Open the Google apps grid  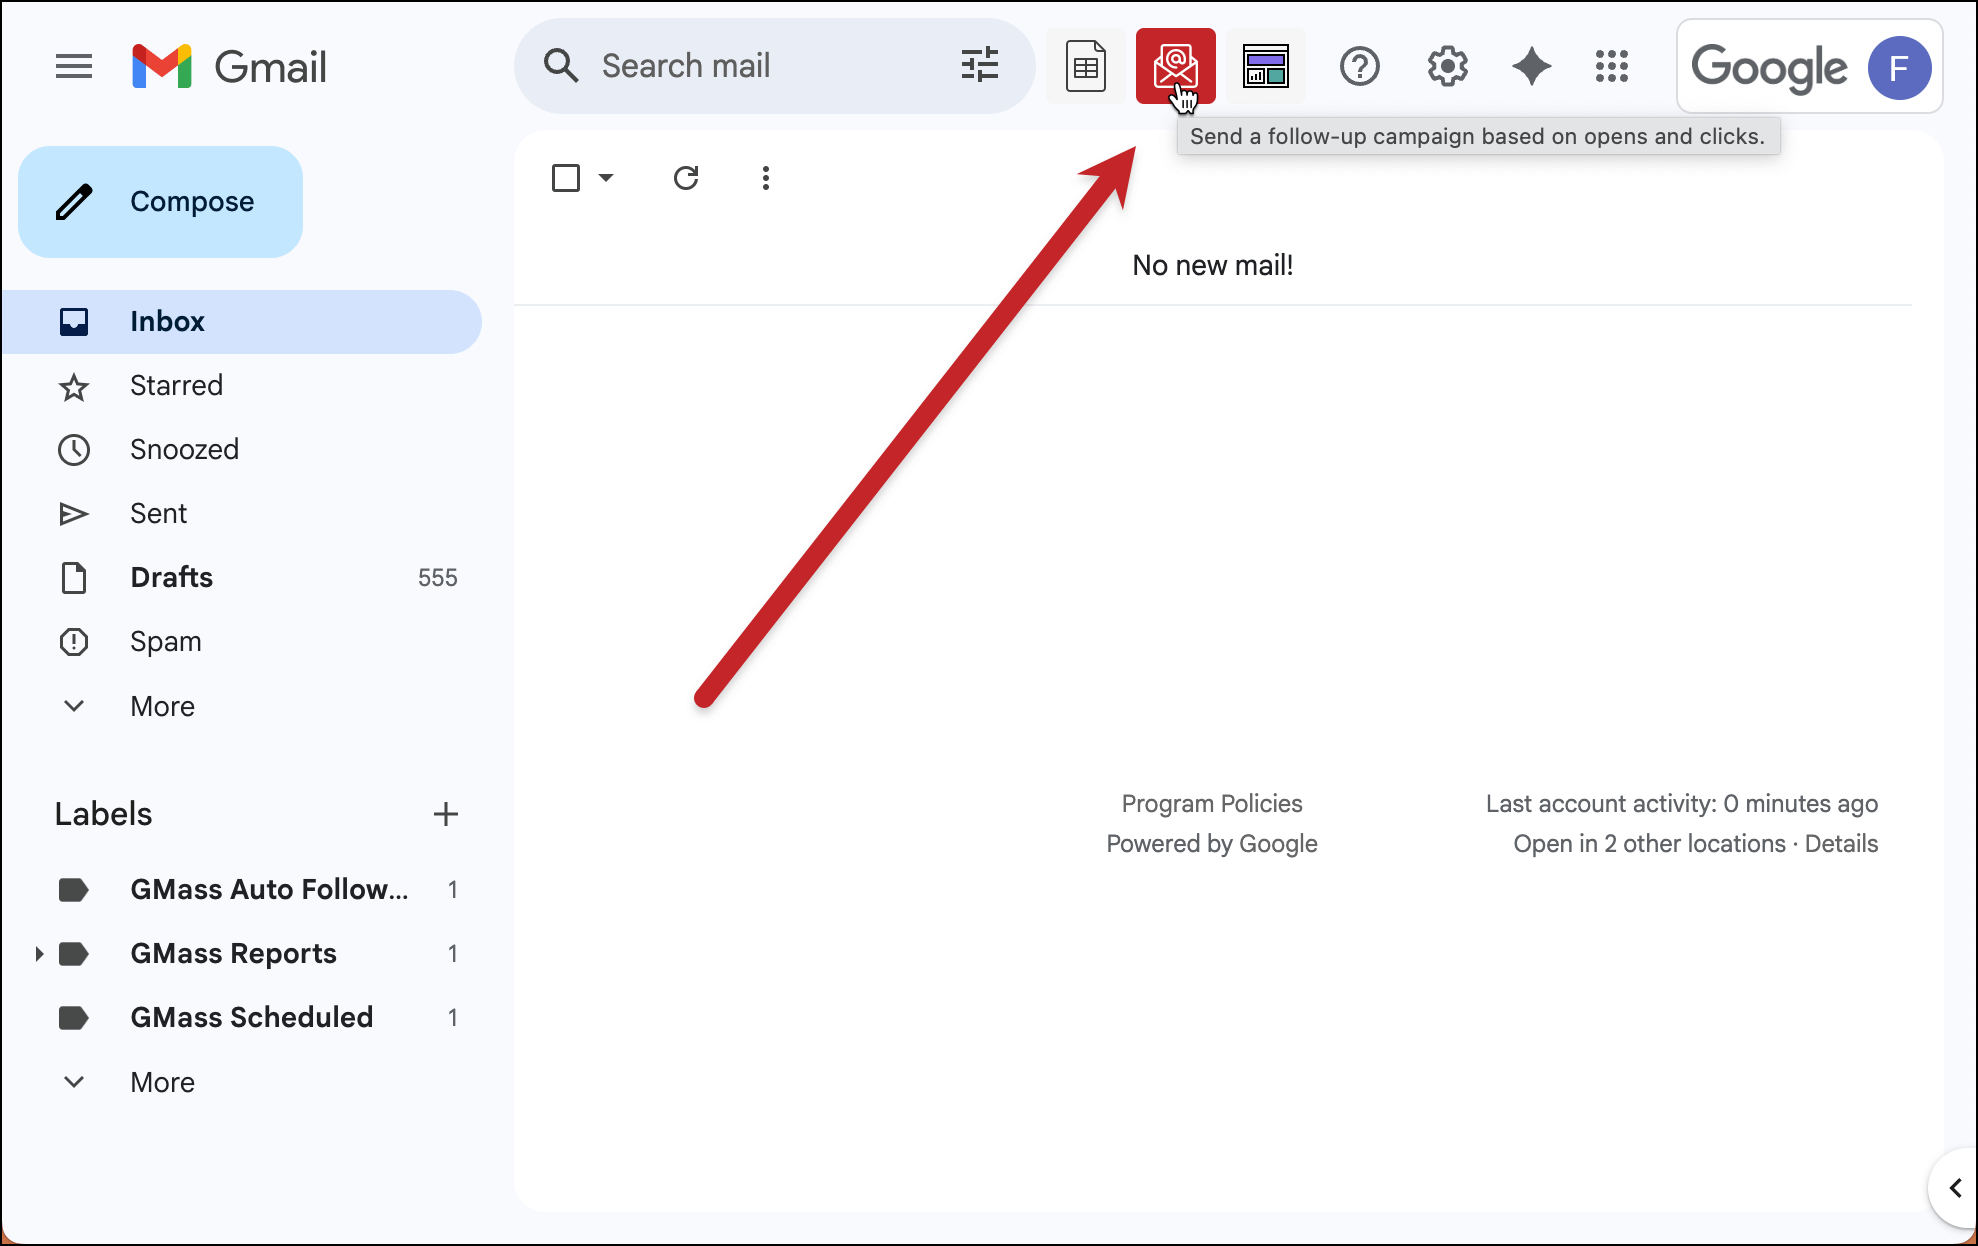[1611, 67]
